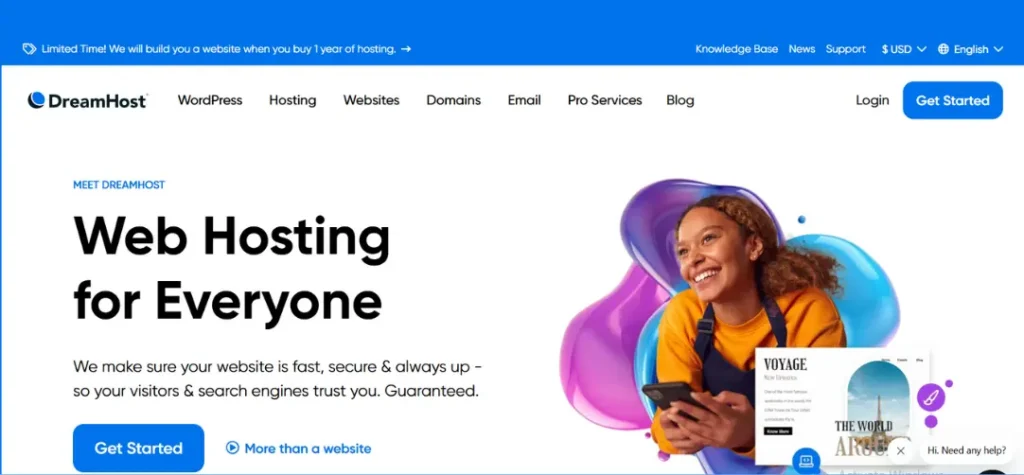Open the Domains navigation item
This screenshot has height=475, width=1024.
[453, 100]
